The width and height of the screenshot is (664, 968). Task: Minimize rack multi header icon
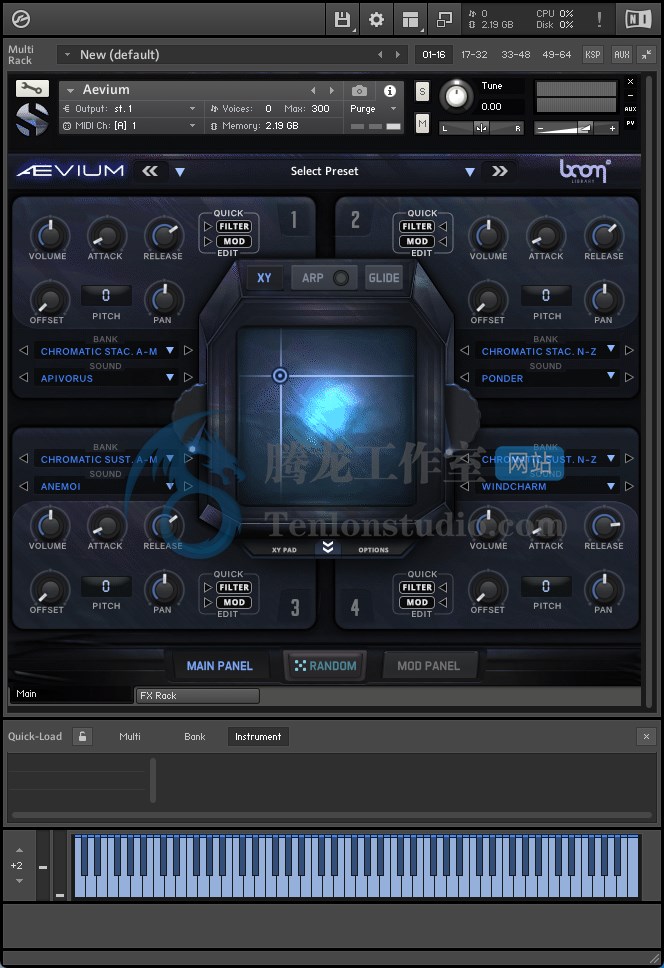click(646, 54)
